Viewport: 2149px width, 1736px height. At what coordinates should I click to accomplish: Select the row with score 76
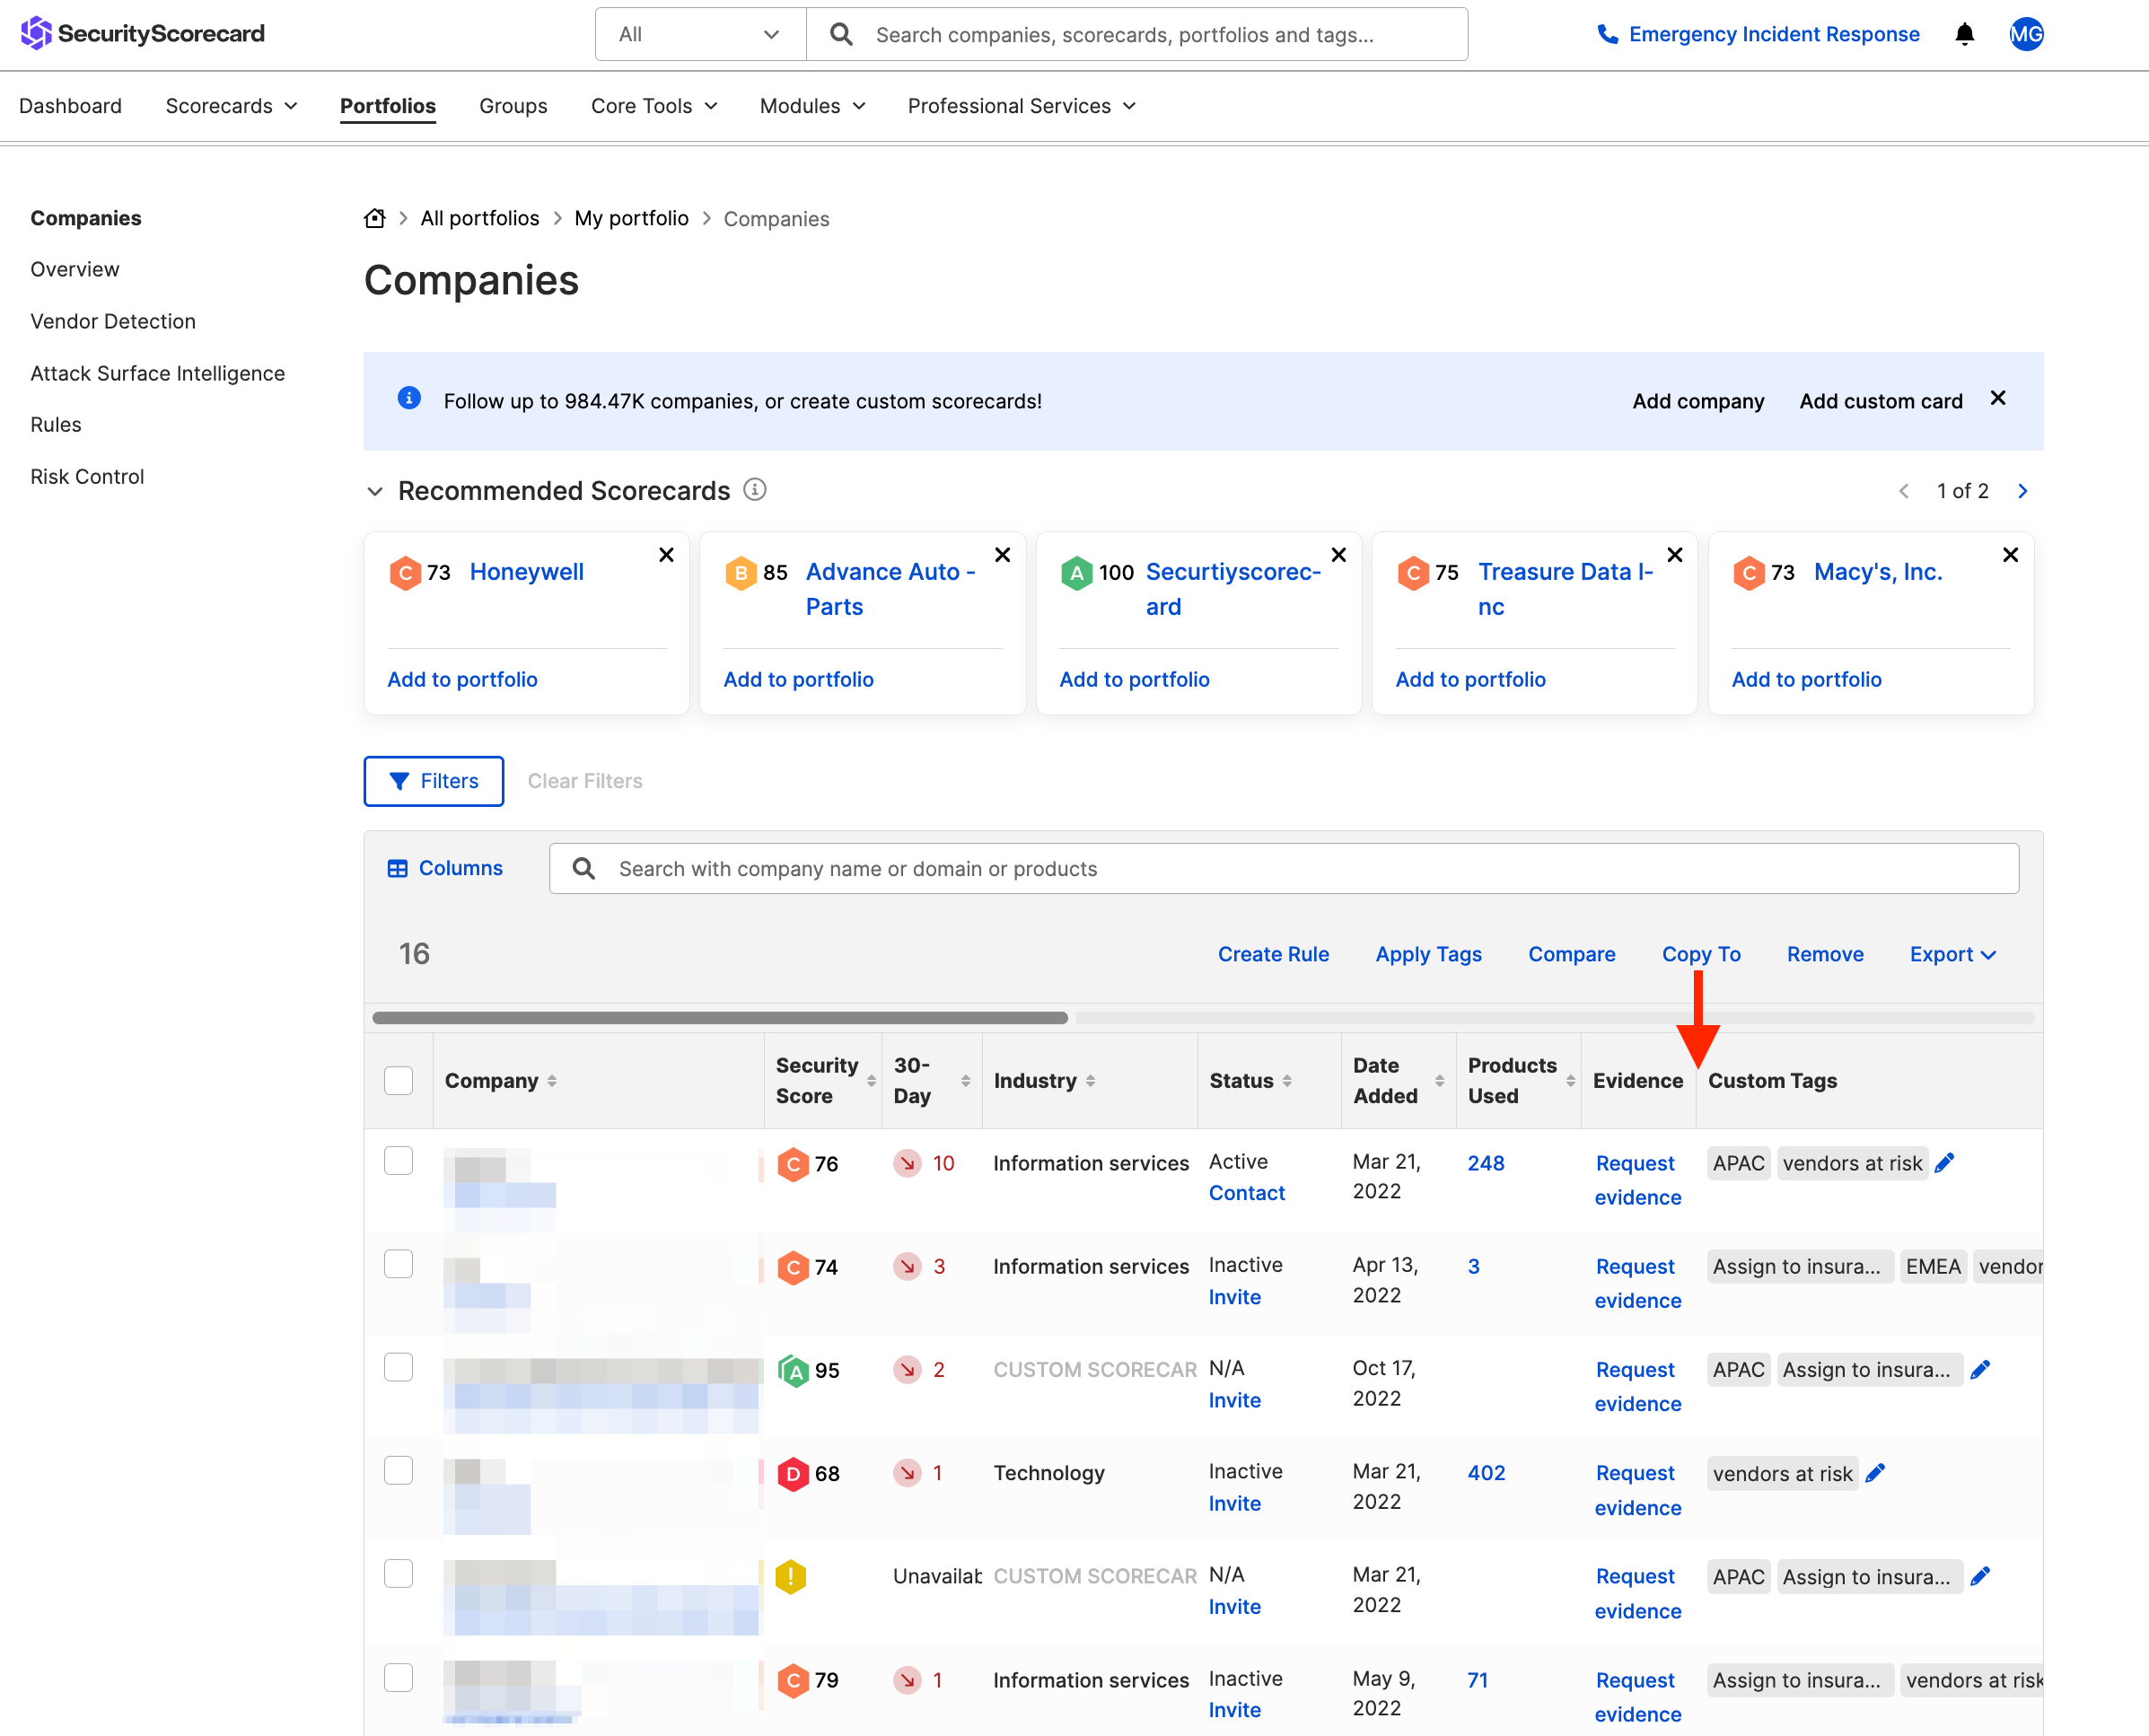(x=399, y=1161)
